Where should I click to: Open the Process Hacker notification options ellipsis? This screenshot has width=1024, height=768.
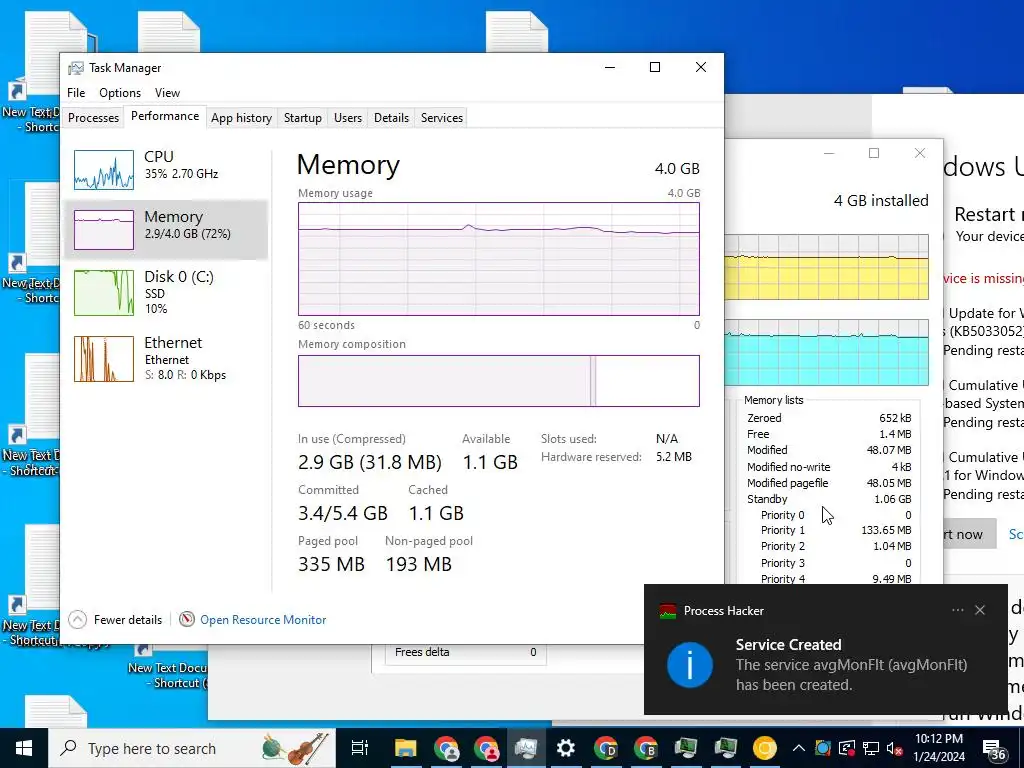click(x=957, y=610)
